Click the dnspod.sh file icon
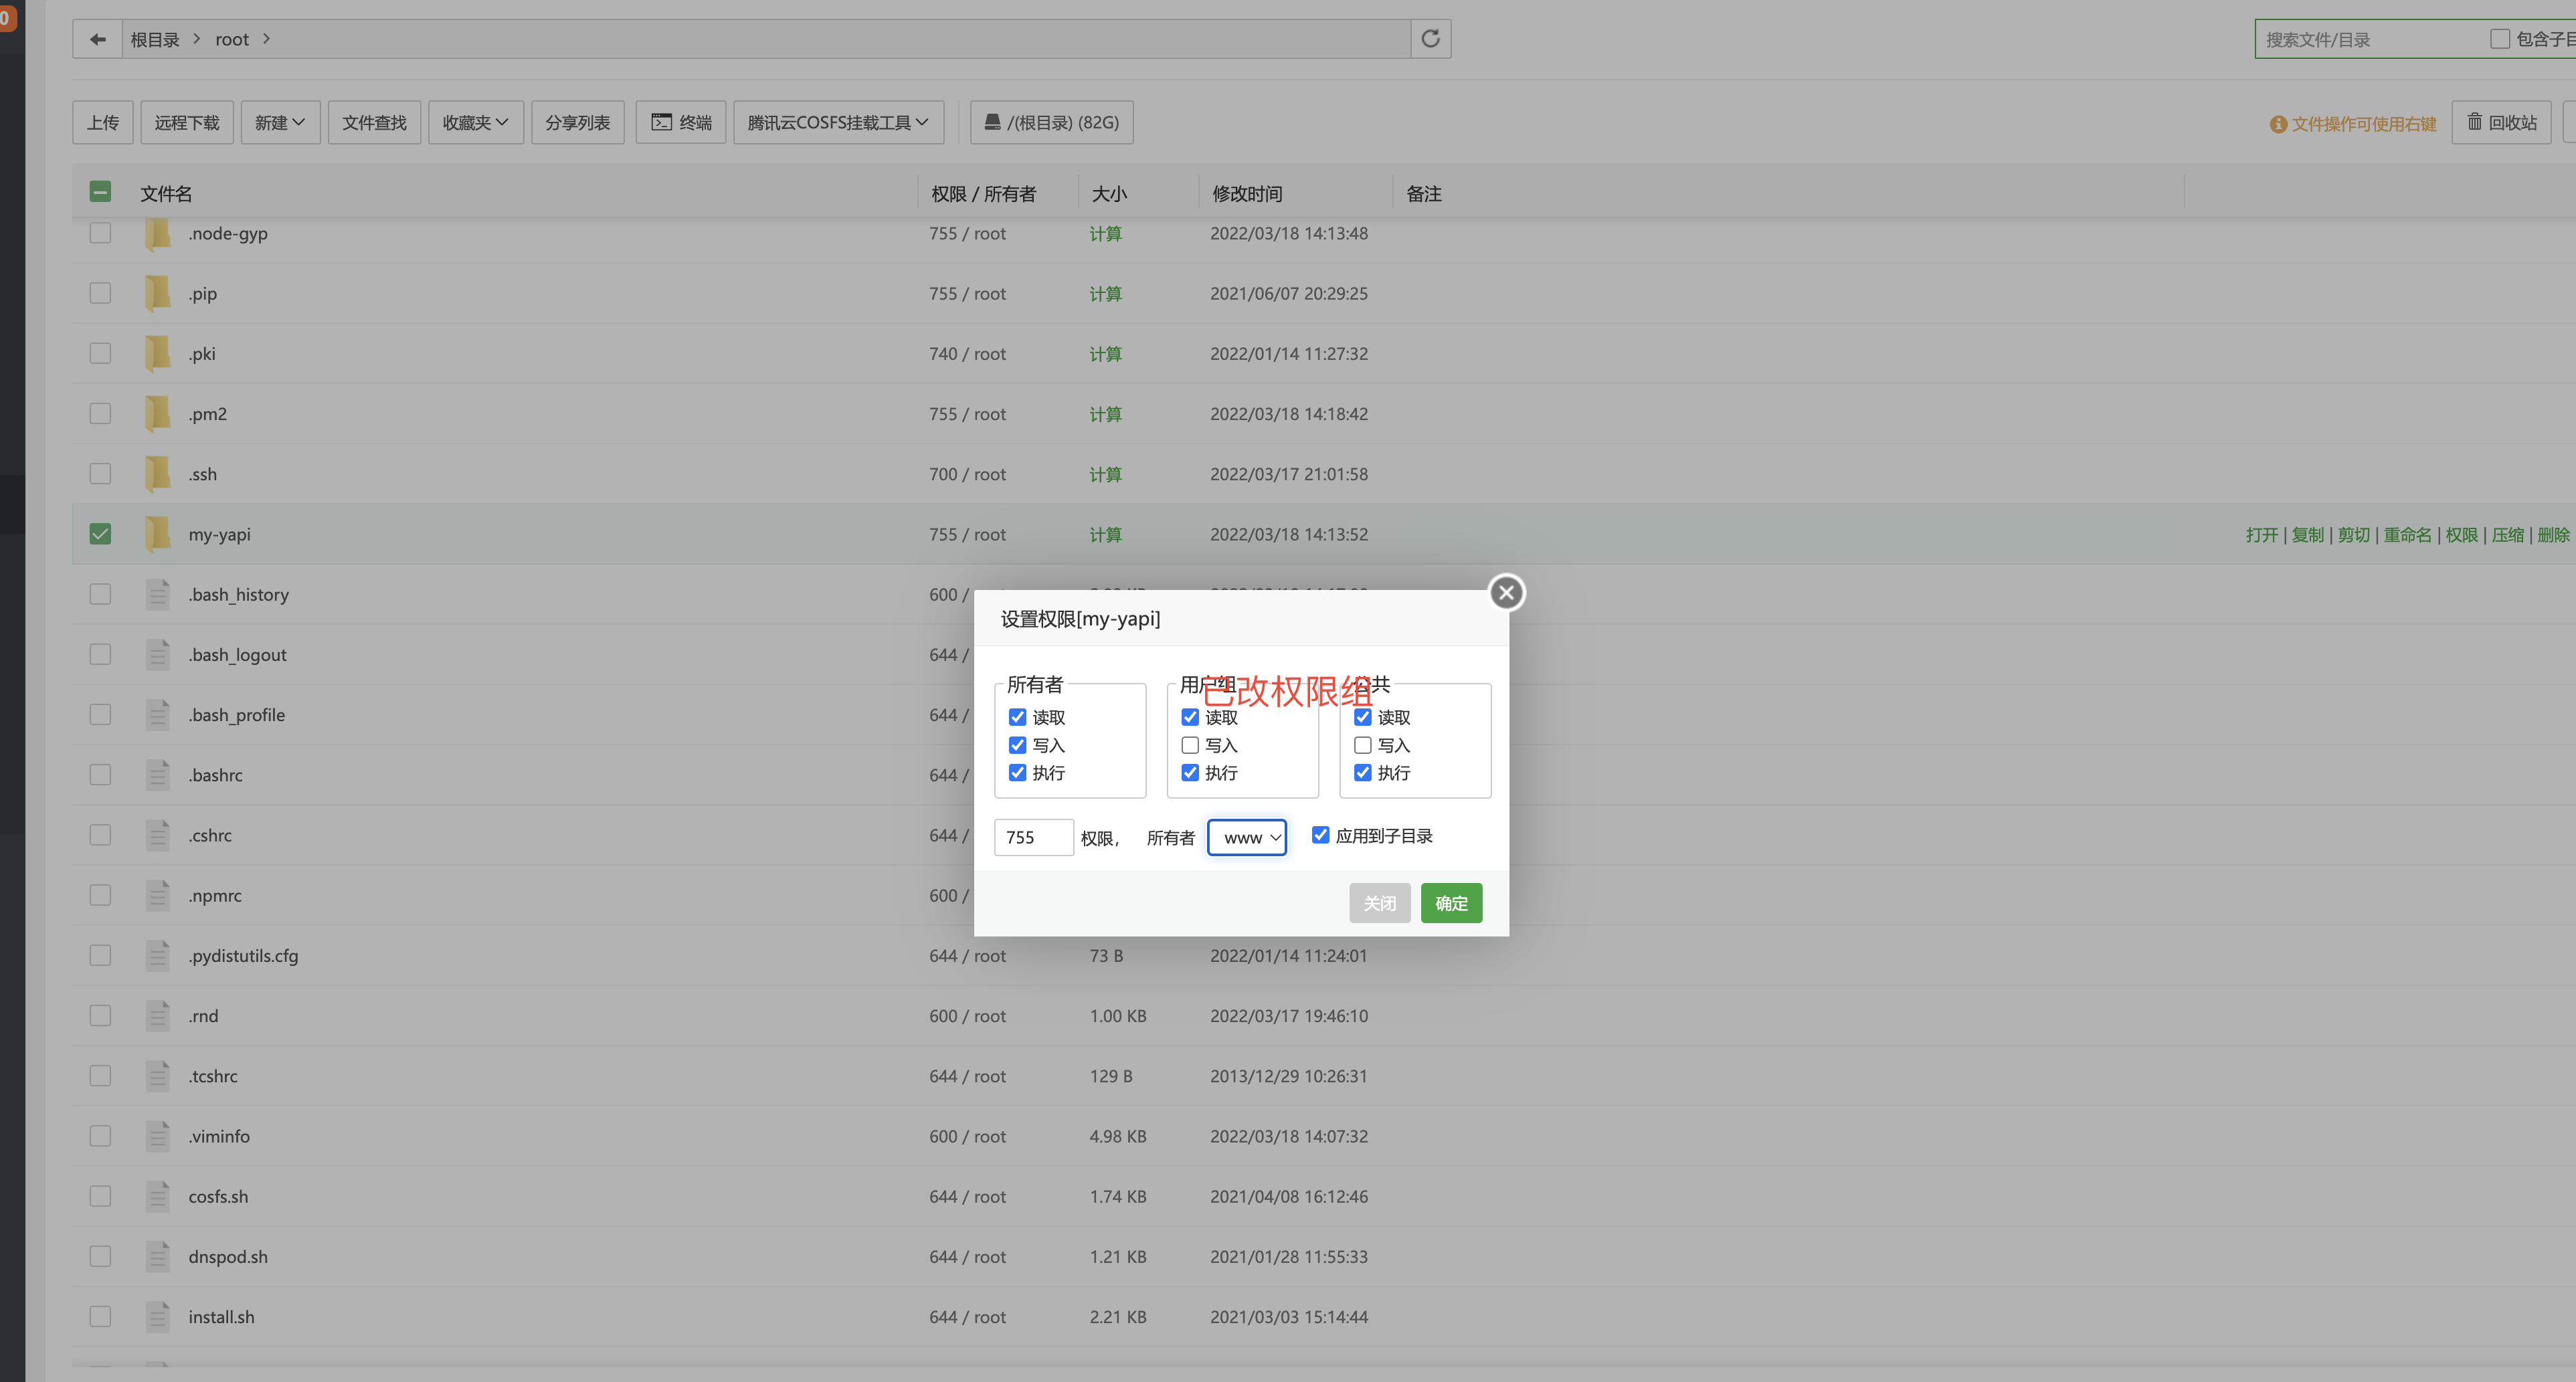The width and height of the screenshot is (2576, 1382). (157, 1256)
